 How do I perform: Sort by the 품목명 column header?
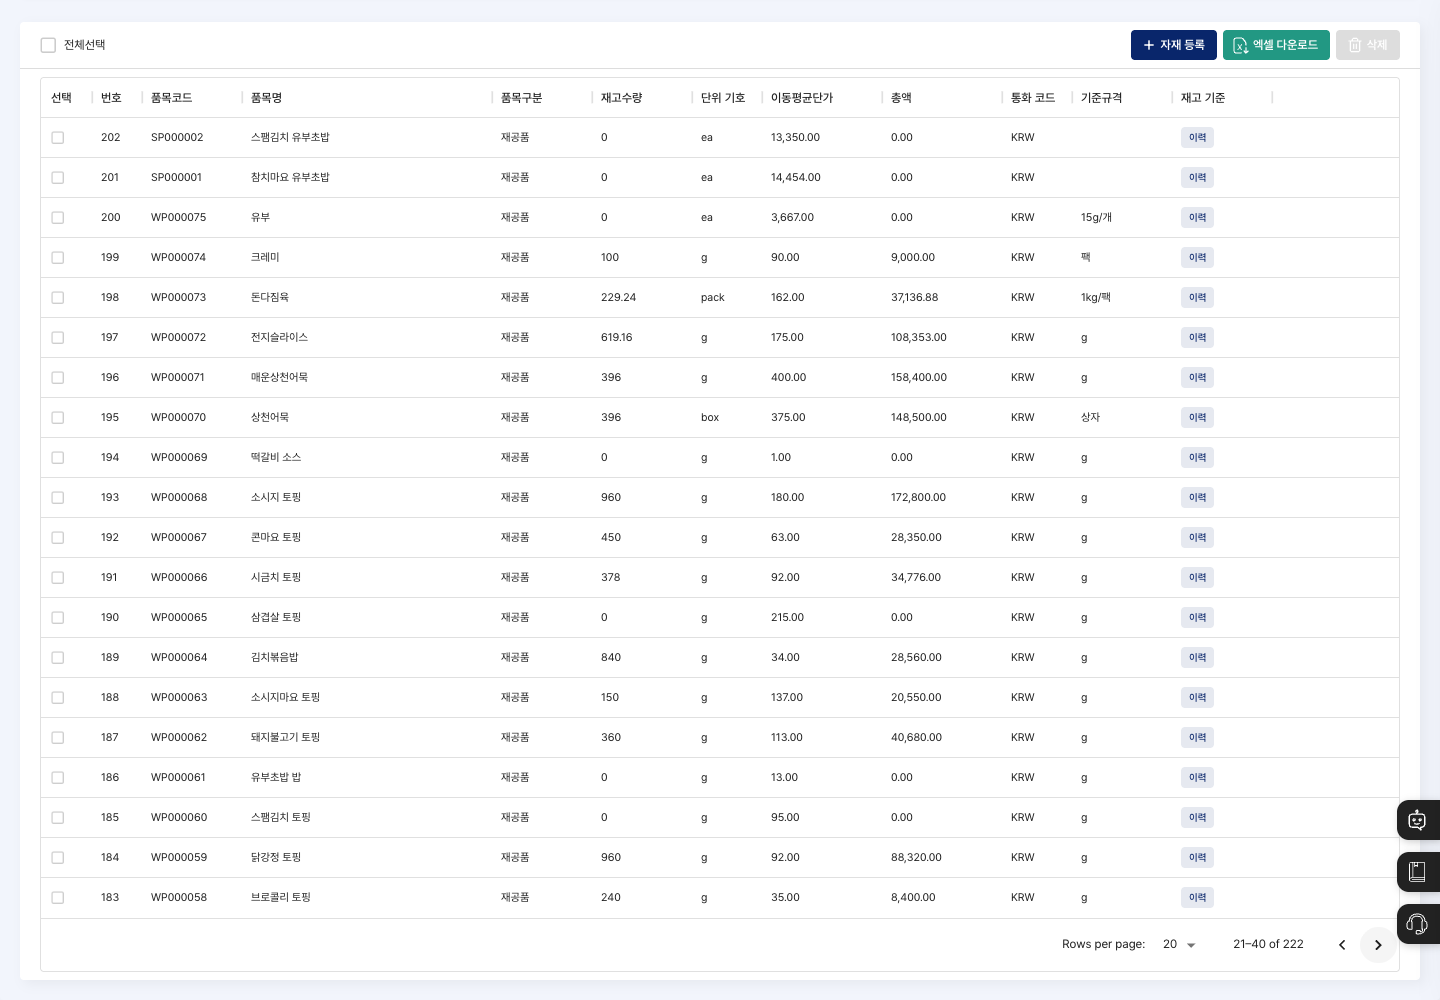[266, 98]
